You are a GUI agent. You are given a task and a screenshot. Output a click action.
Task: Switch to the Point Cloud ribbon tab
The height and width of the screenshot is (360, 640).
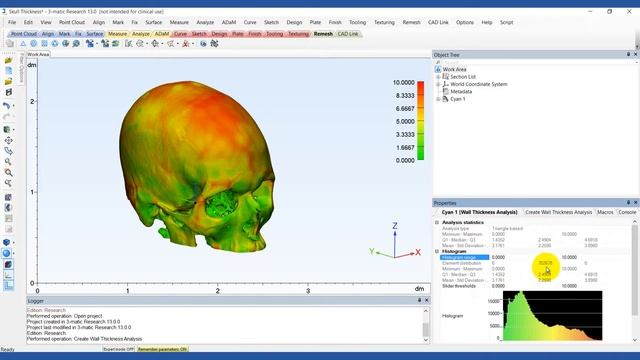[x=24, y=34]
